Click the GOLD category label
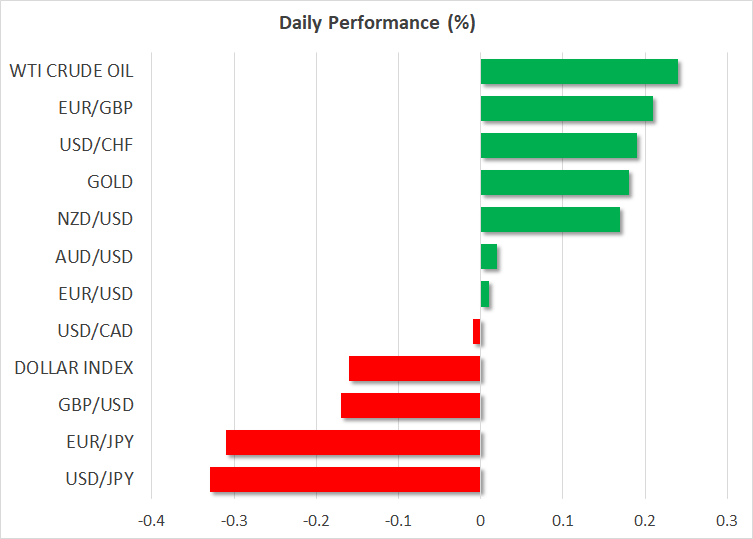The width and height of the screenshot is (753, 539). tap(110, 182)
